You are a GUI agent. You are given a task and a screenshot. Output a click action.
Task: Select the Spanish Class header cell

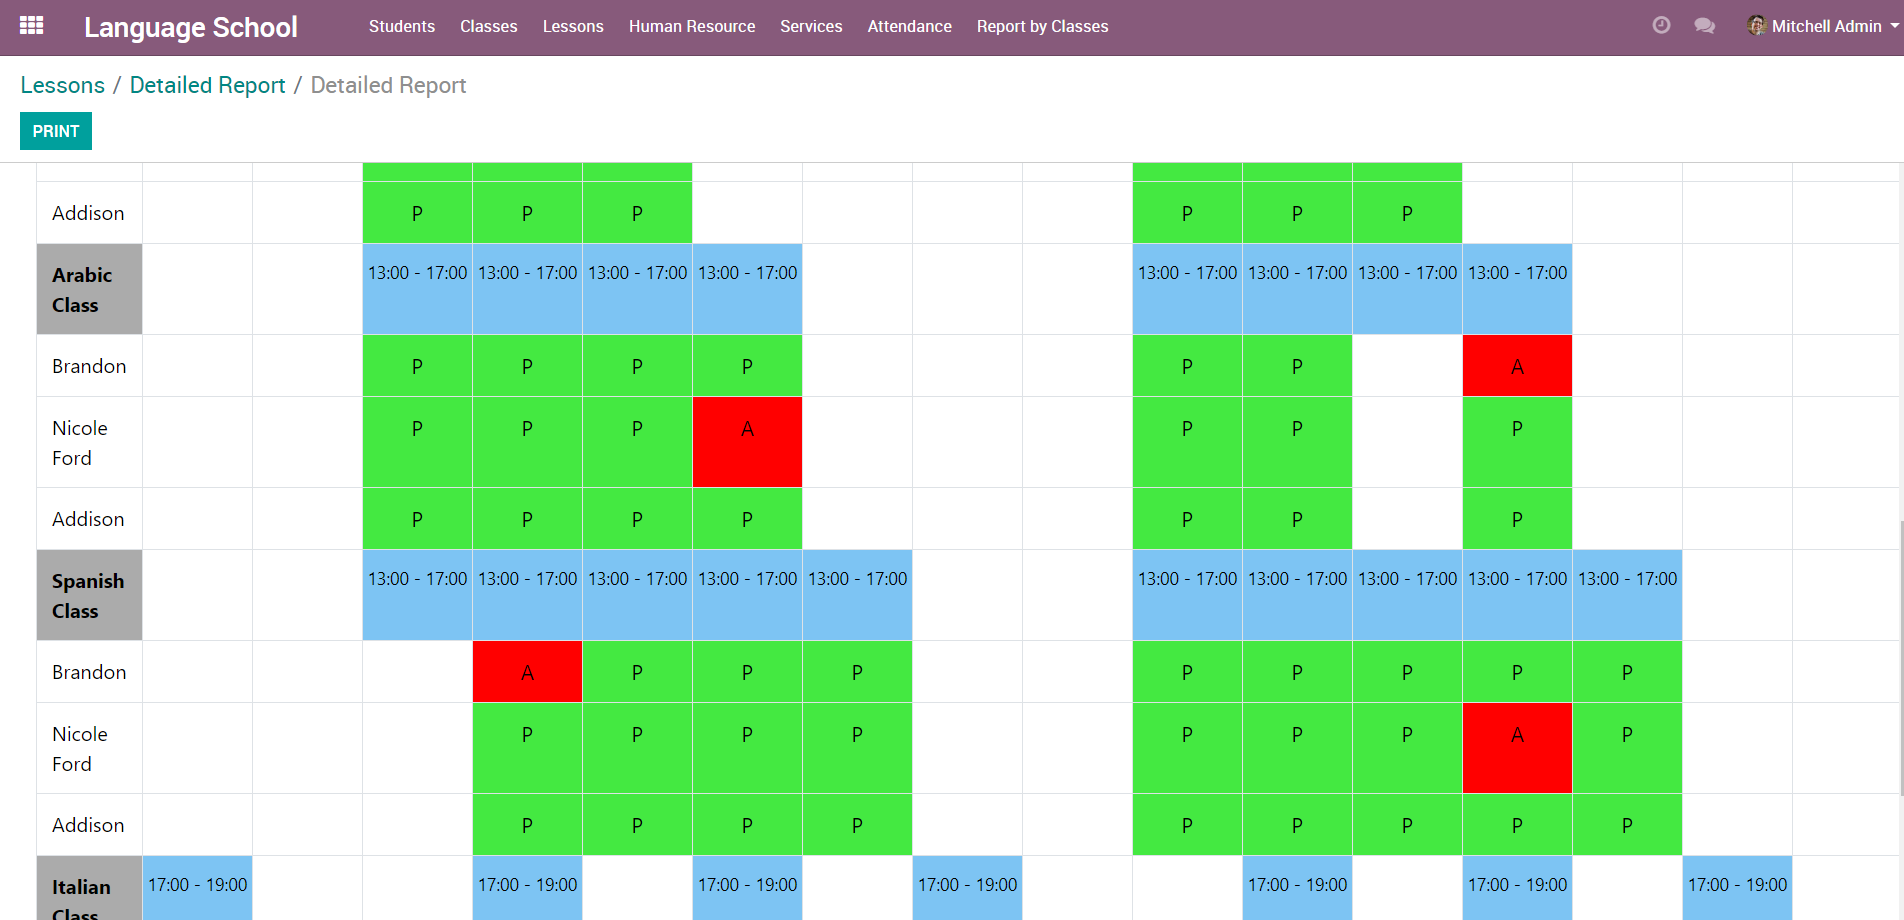coord(89,595)
